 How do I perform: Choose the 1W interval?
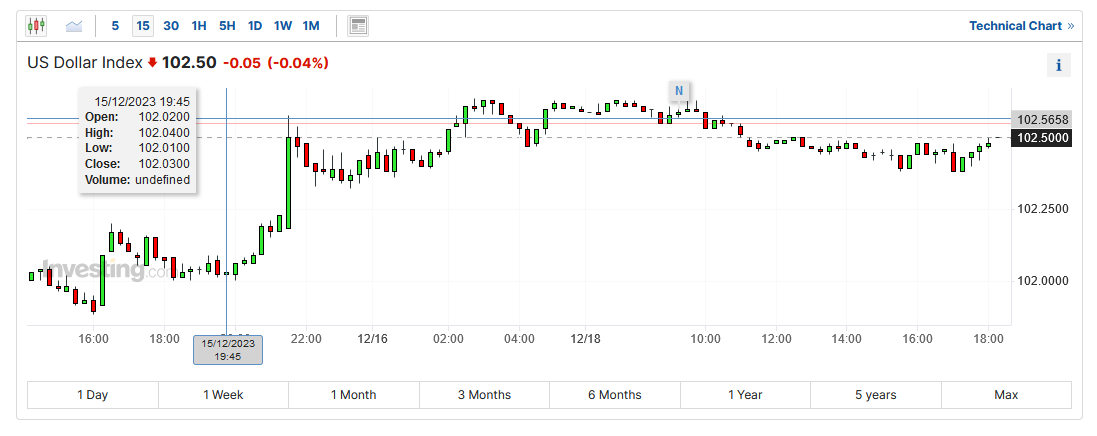pos(283,26)
